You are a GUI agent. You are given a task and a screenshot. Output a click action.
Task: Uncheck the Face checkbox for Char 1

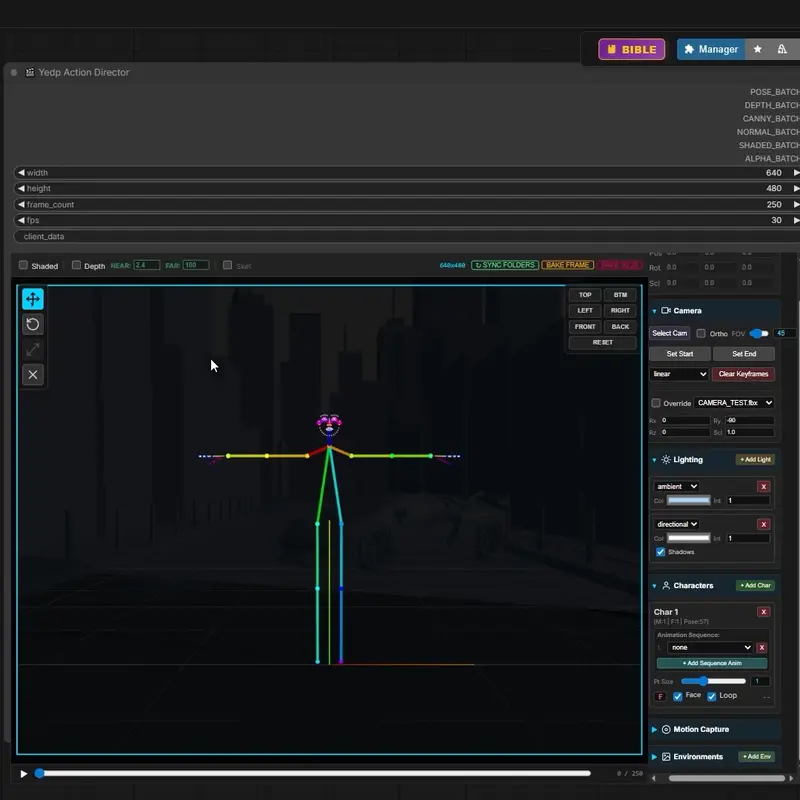(678, 696)
